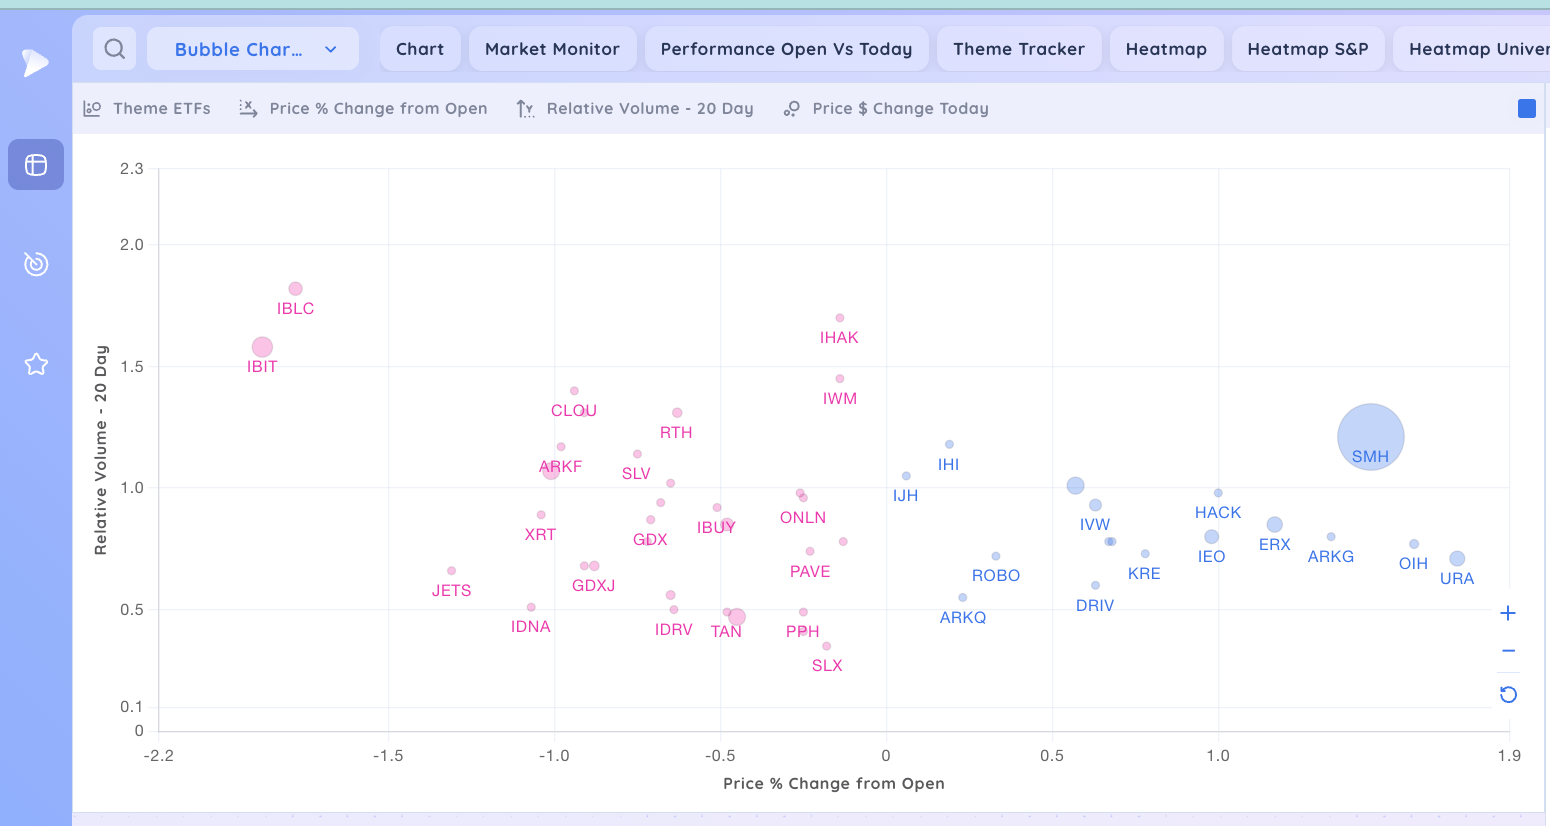Click the search magnifier icon
Viewport: 1550px width, 826px height.
(x=115, y=49)
